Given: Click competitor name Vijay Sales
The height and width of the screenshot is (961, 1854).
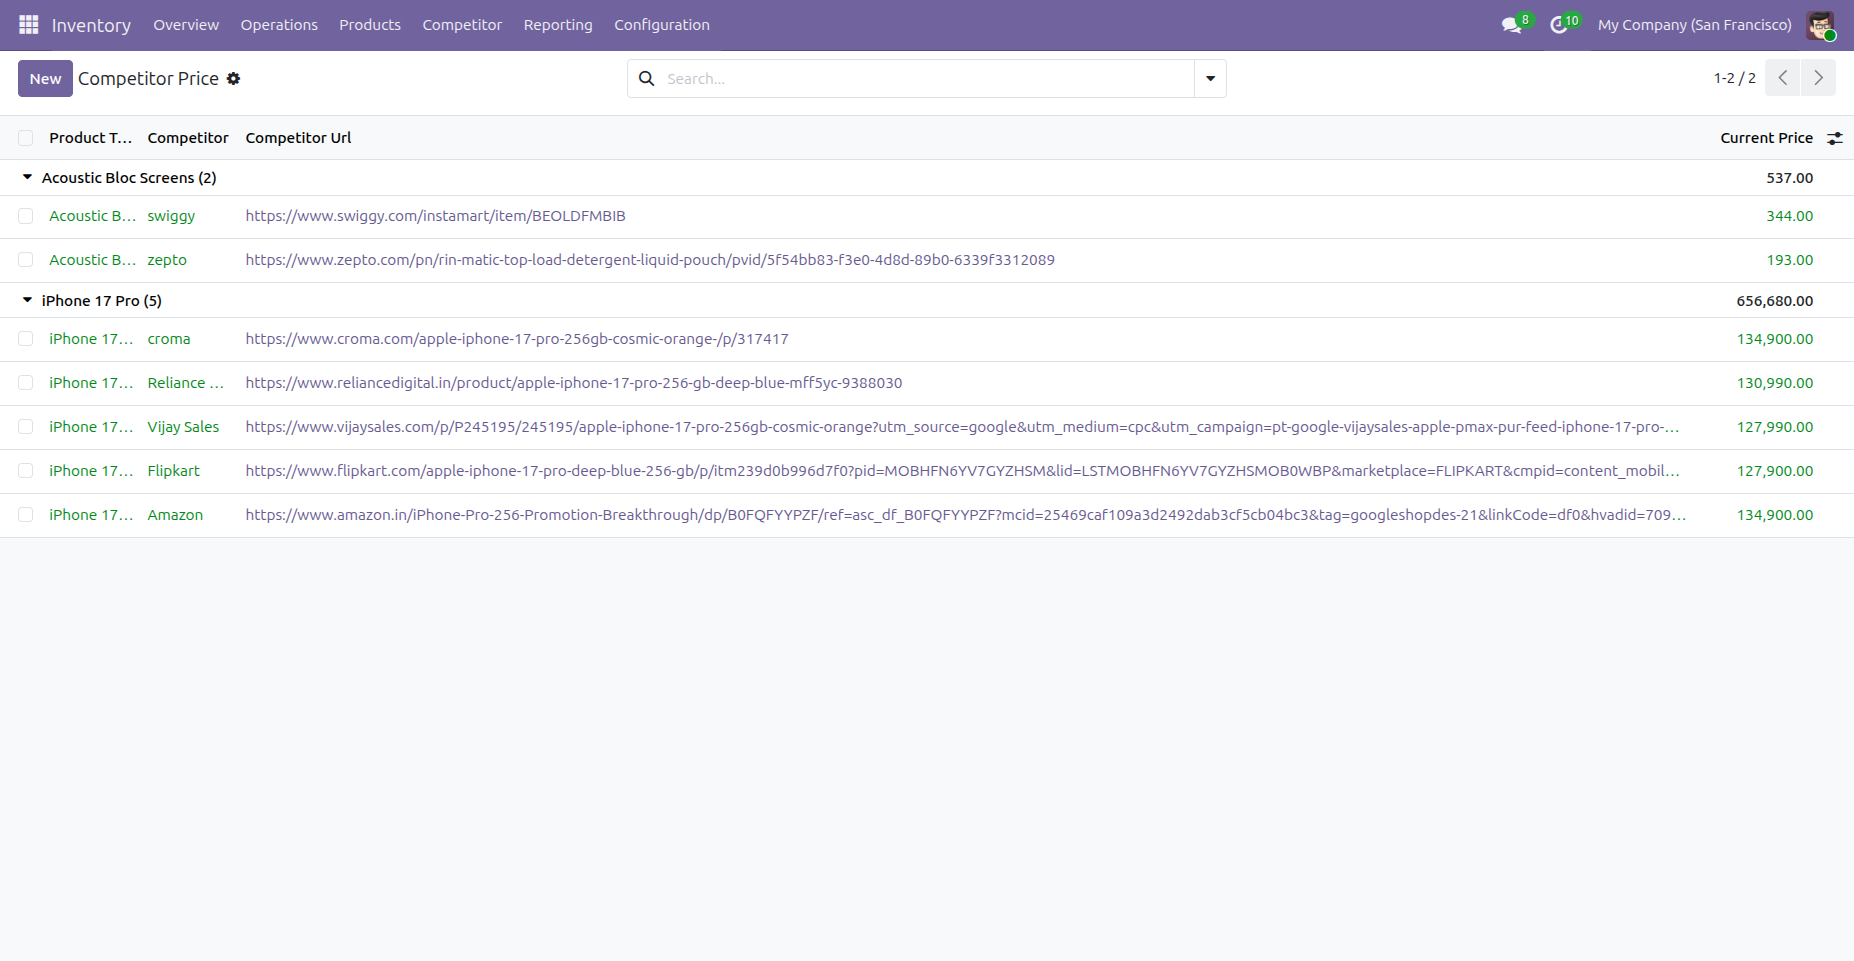Looking at the screenshot, I should point(183,427).
